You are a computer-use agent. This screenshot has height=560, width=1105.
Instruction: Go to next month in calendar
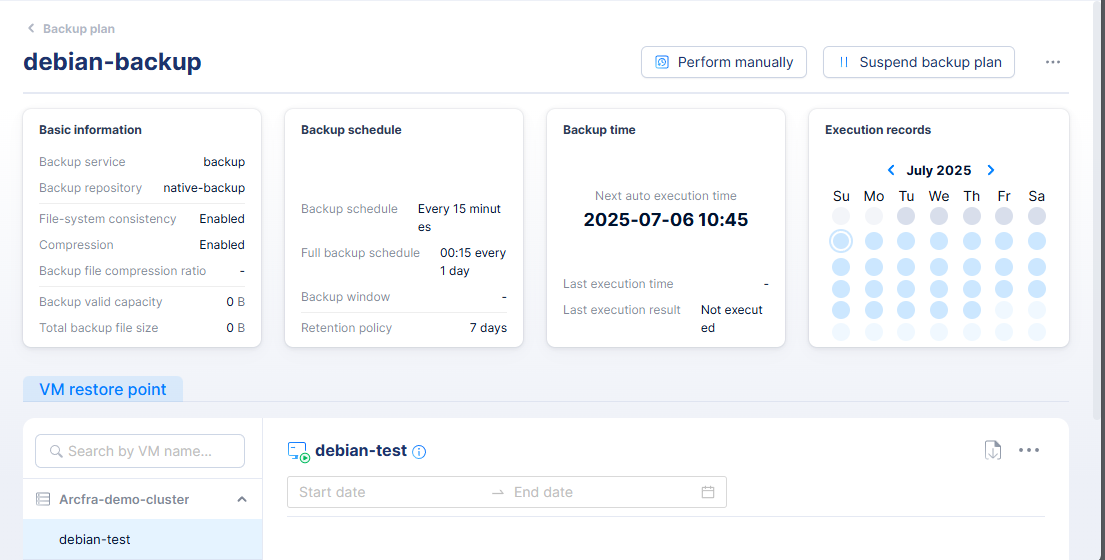coord(991,171)
